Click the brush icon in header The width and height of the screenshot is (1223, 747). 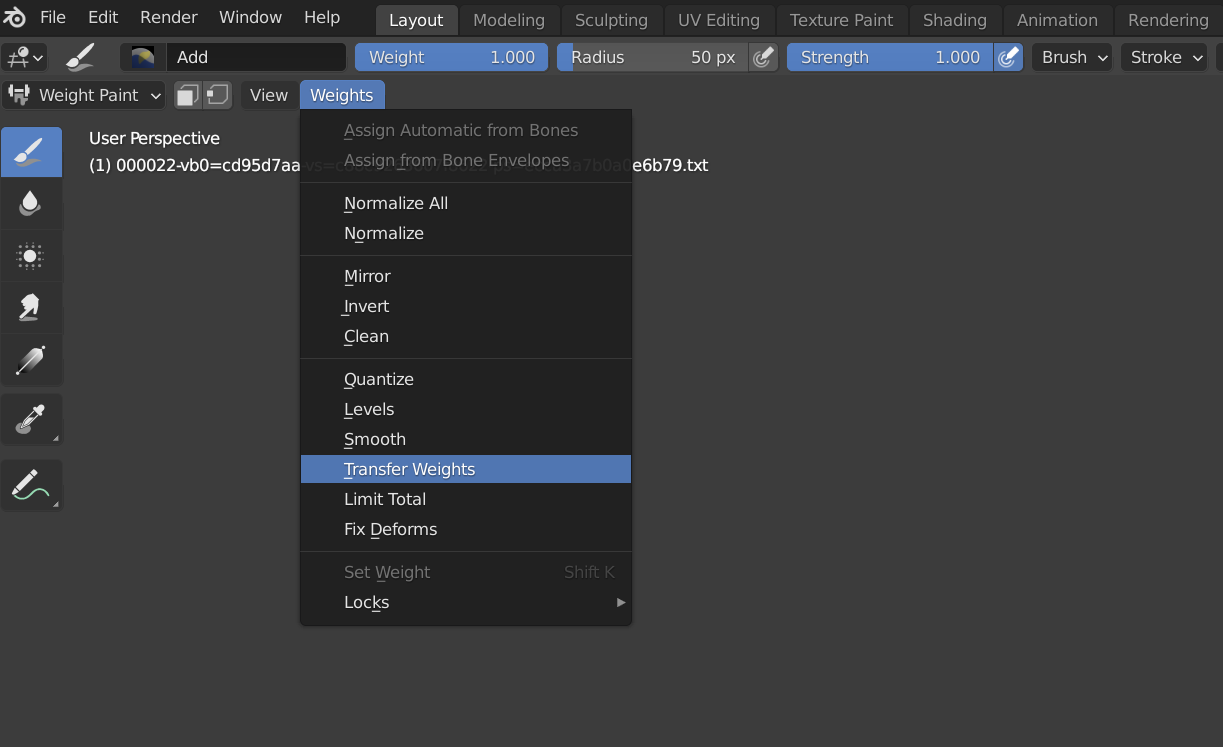[81, 57]
